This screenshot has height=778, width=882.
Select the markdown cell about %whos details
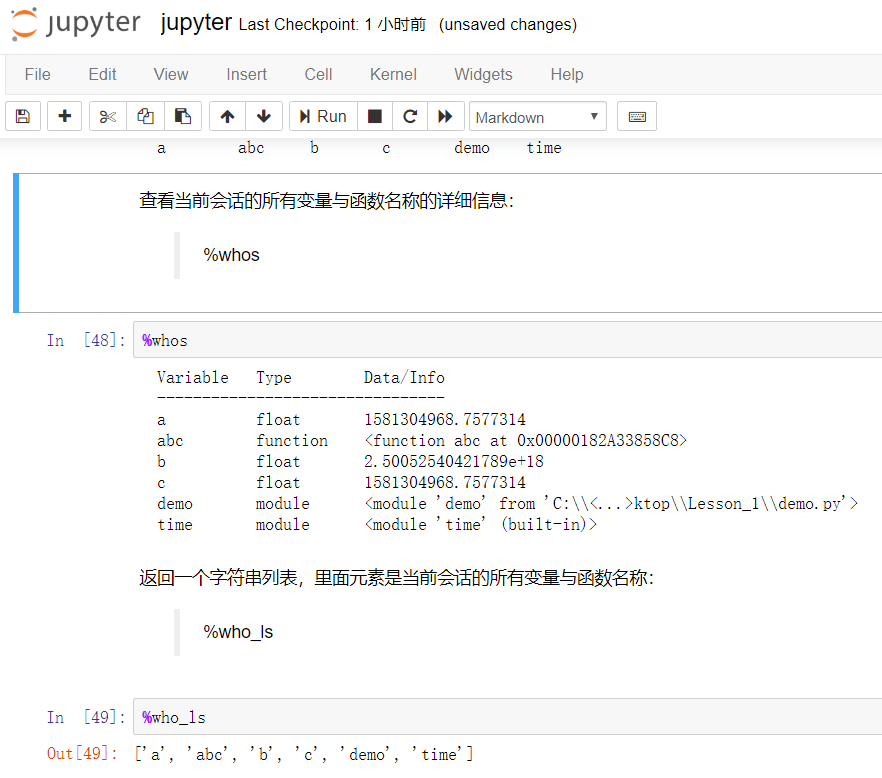coord(450,242)
